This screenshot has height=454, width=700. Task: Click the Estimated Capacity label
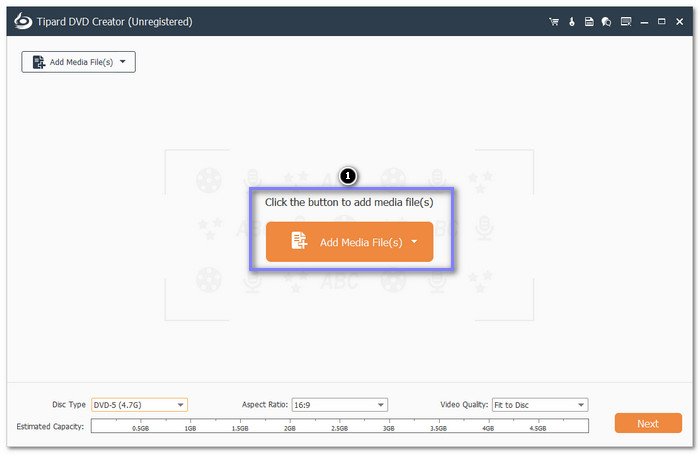pyautogui.click(x=50, y=426)
